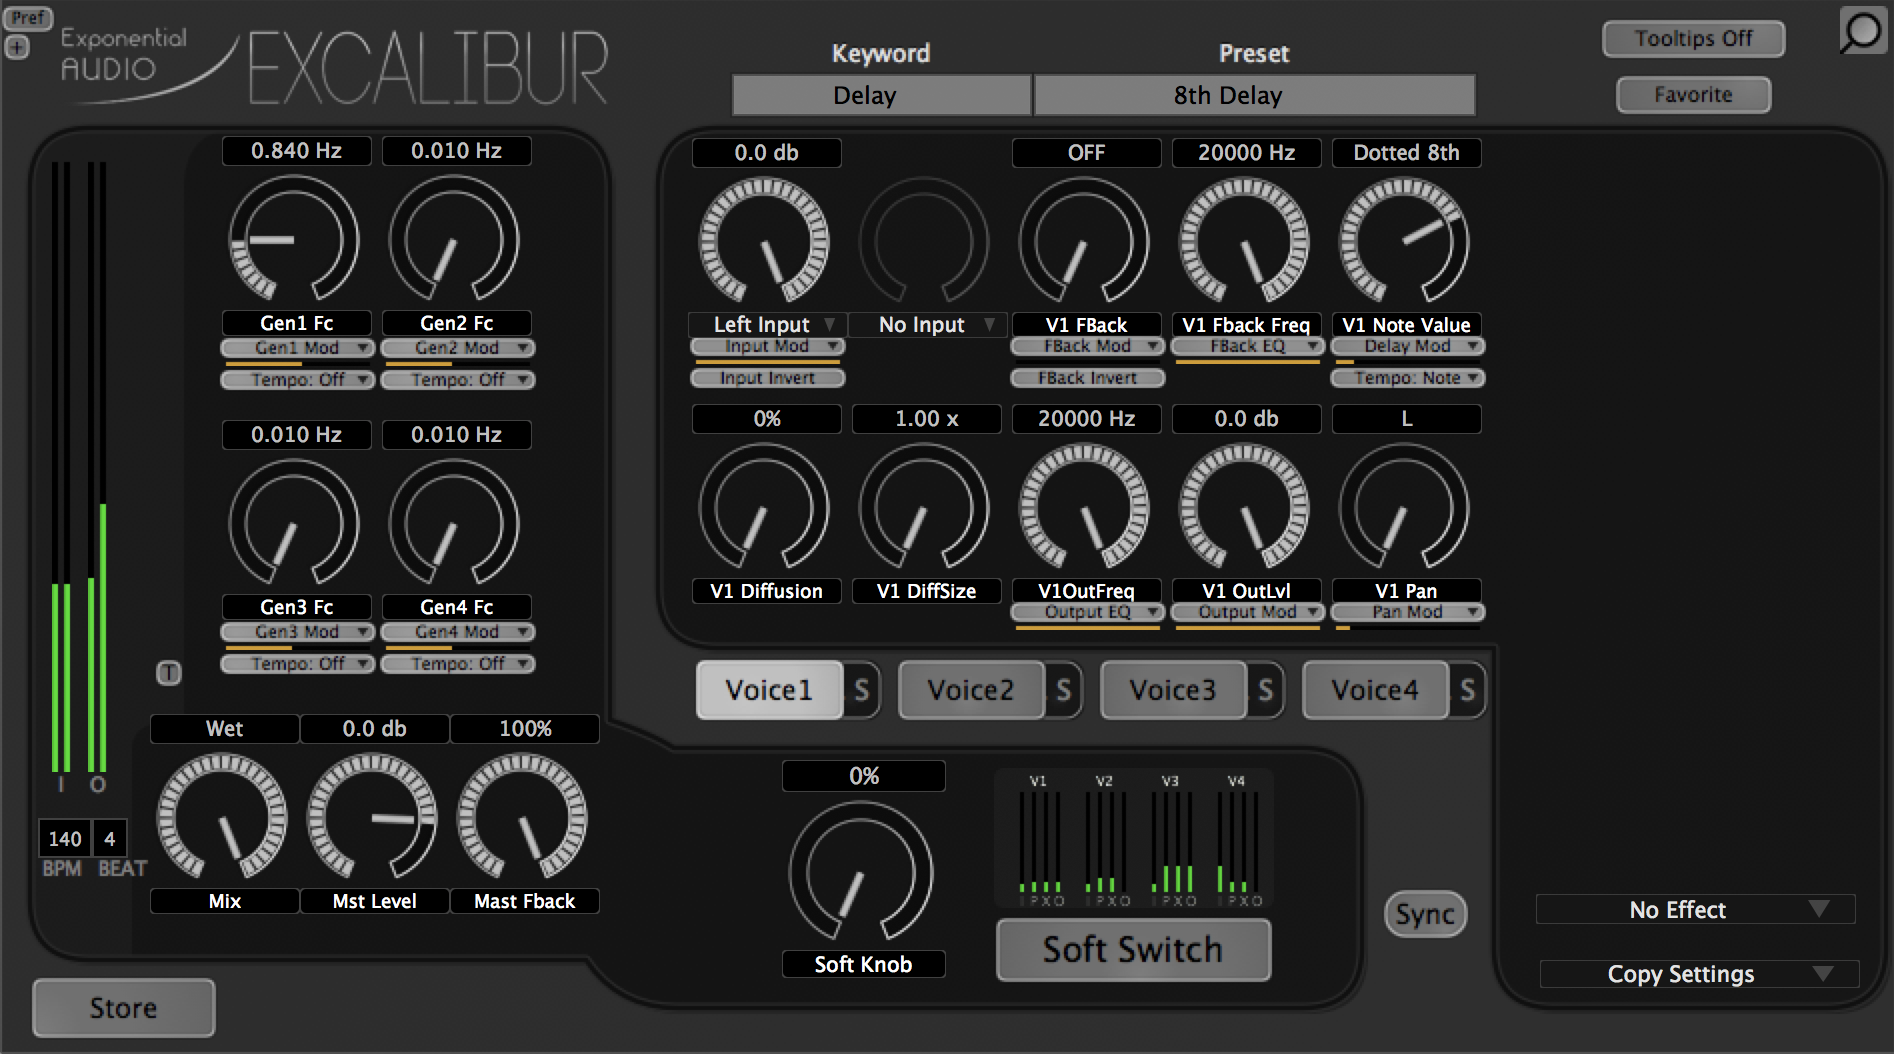Click the Dotted 8th value field

(1407, 153)
